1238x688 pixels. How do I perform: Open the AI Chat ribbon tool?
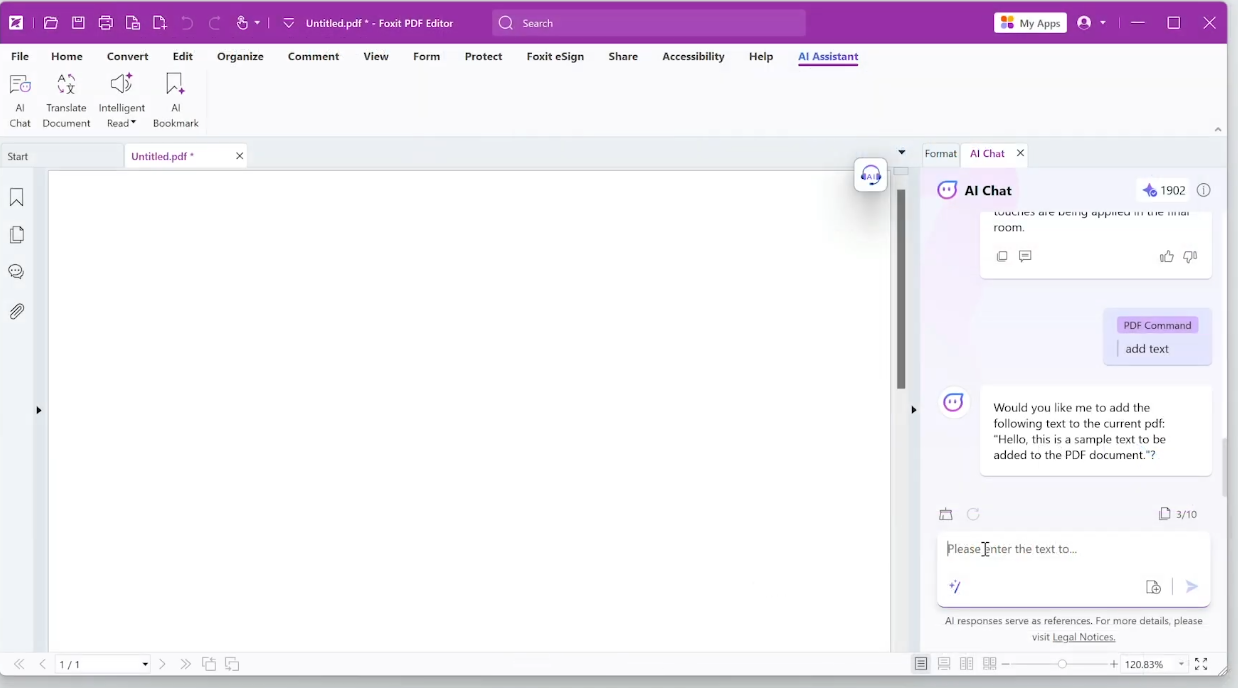(20, 101)
